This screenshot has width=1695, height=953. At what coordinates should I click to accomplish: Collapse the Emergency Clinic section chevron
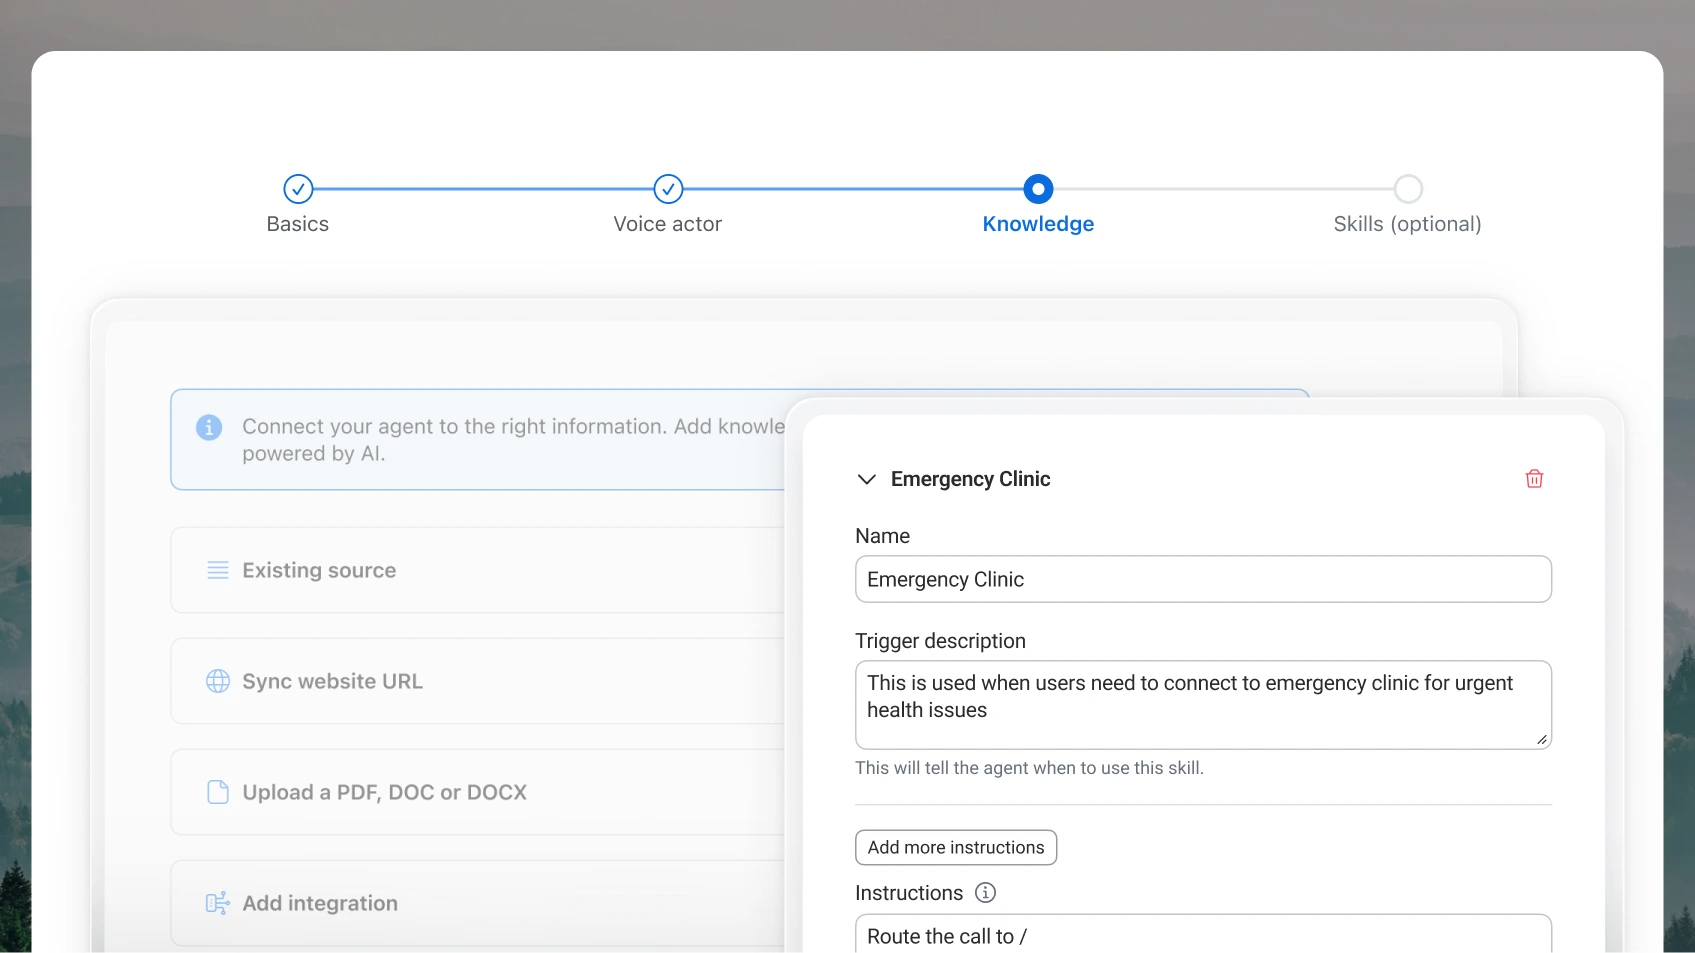(867, 479)
